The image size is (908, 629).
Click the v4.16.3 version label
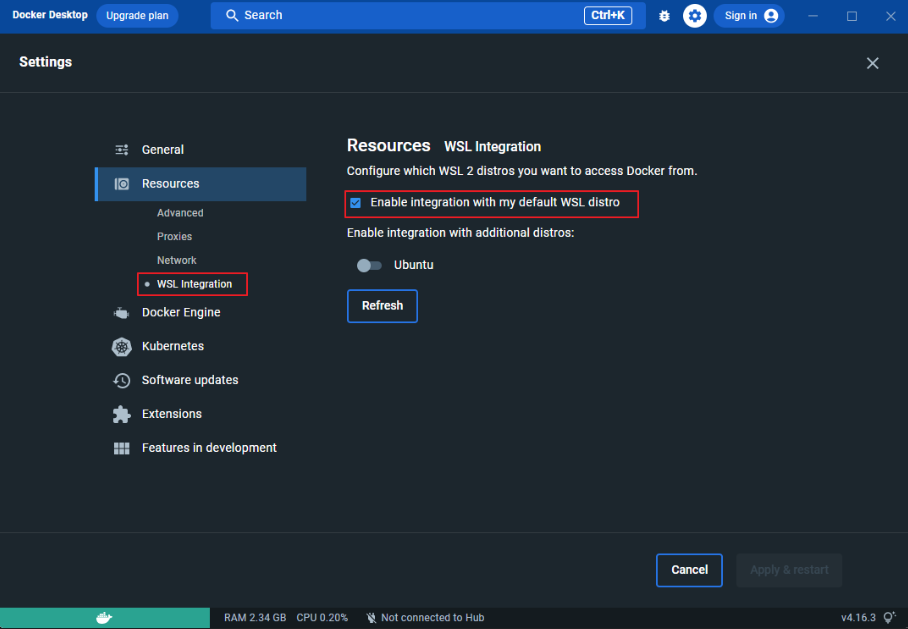coord(858,618)
